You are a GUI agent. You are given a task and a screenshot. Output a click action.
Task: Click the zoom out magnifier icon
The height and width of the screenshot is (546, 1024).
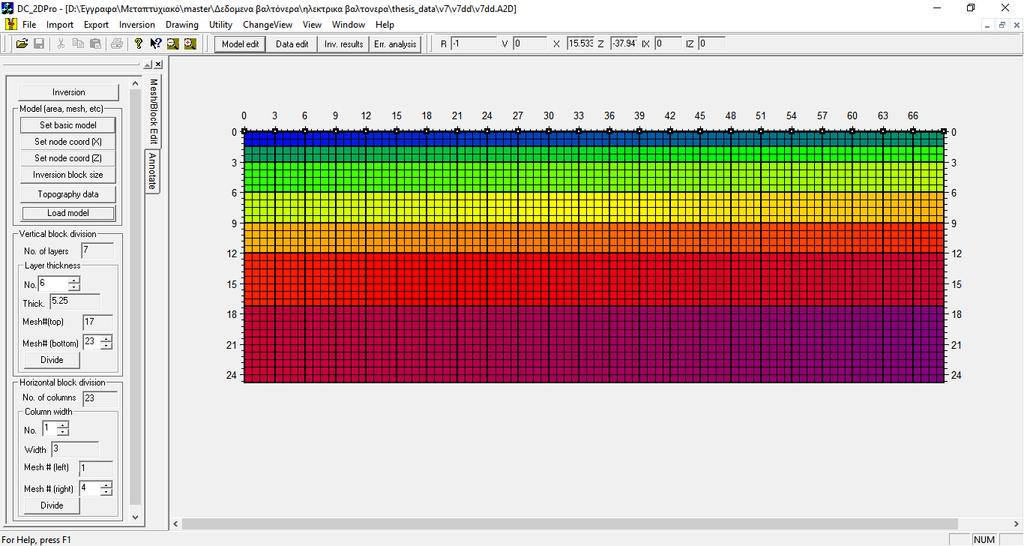point(172,44)
